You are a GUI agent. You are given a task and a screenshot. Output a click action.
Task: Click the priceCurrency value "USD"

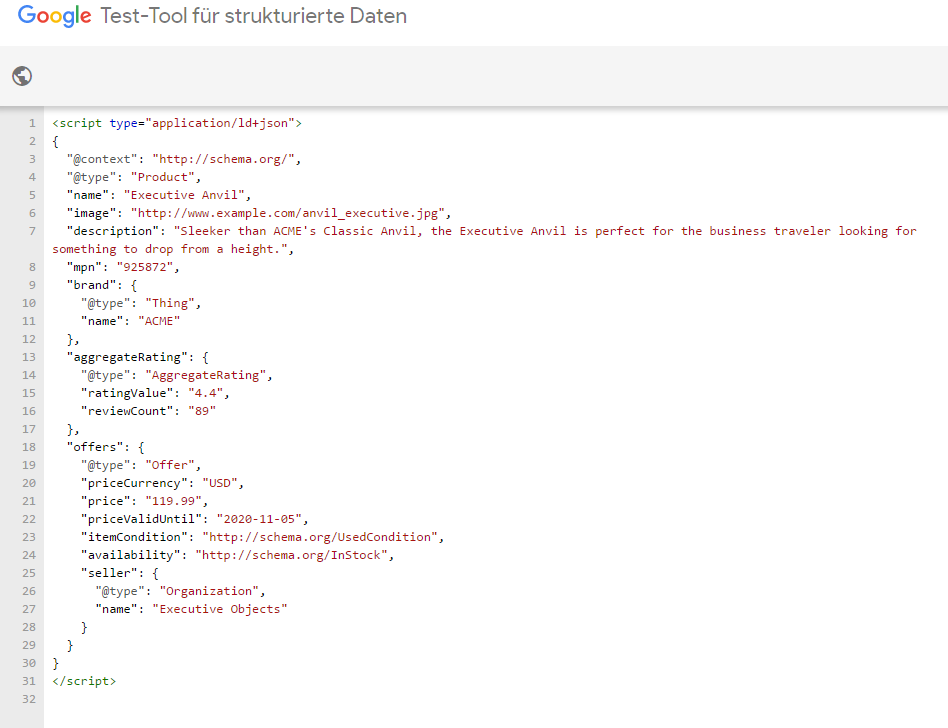pyautogui.click(x=219, y=483)
